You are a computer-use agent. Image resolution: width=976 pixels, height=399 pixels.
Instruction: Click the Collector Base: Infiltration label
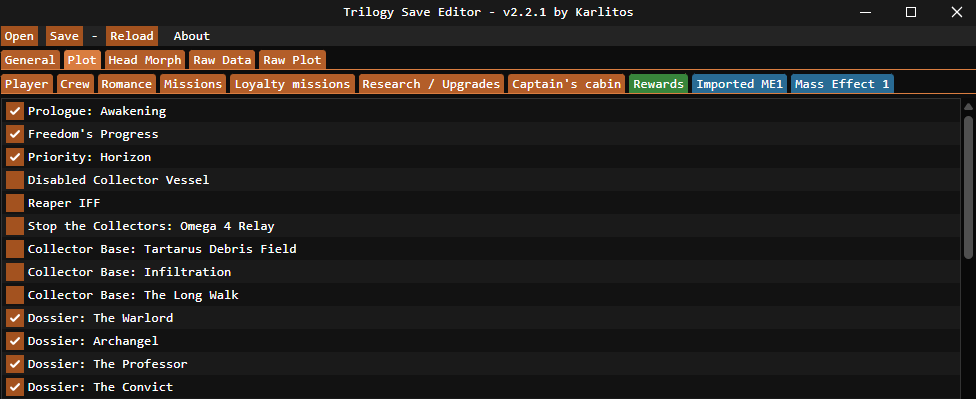point(129,273)
